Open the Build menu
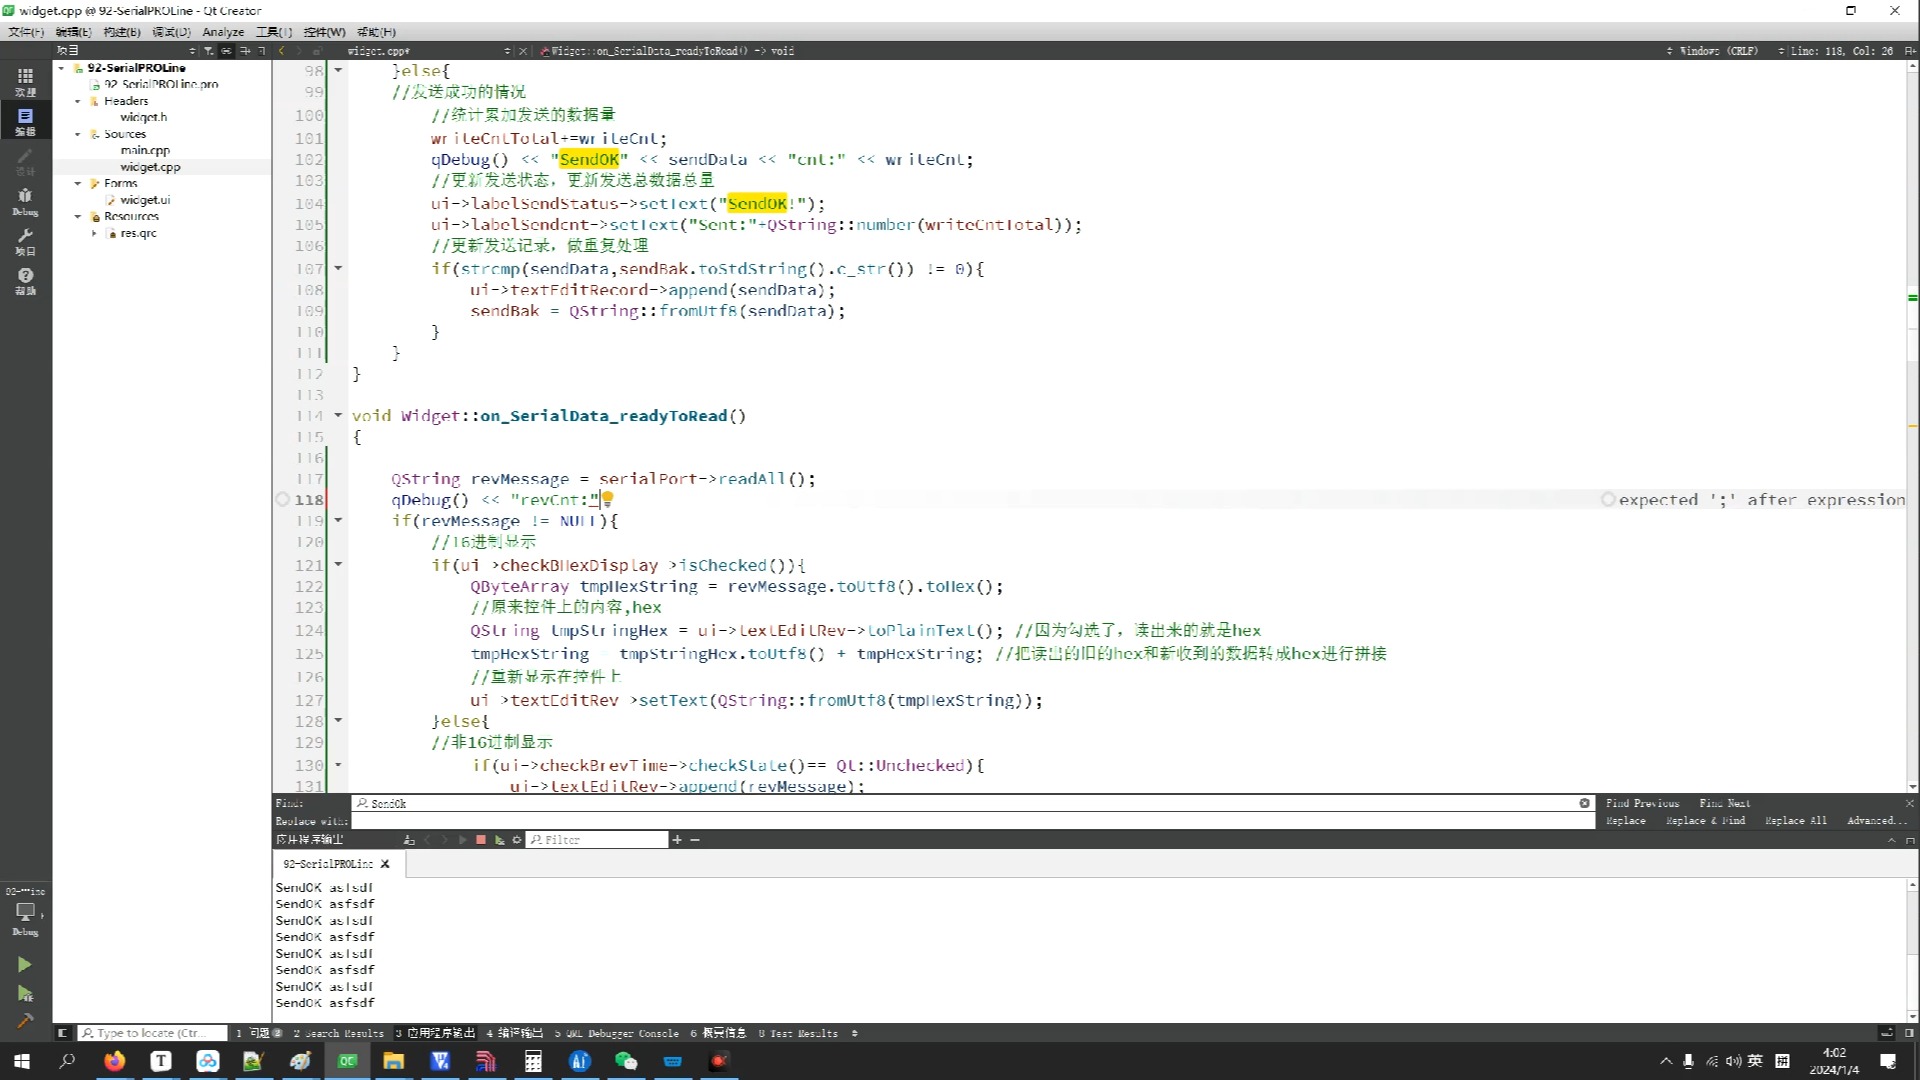Image resolution: width=1920 pixels, height=1080 pixels. (122, 32)
